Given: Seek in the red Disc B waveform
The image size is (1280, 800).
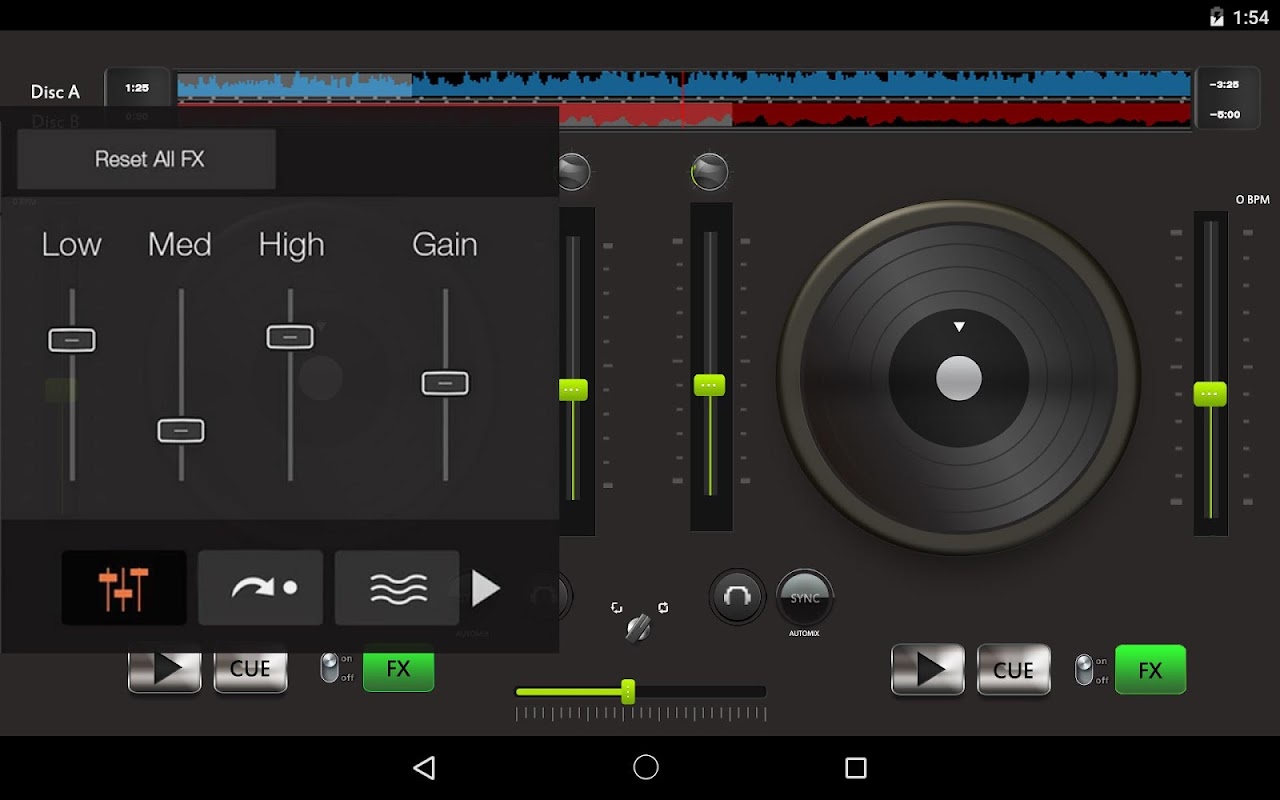Looking at the screenshot, I should tap(875, 114).
